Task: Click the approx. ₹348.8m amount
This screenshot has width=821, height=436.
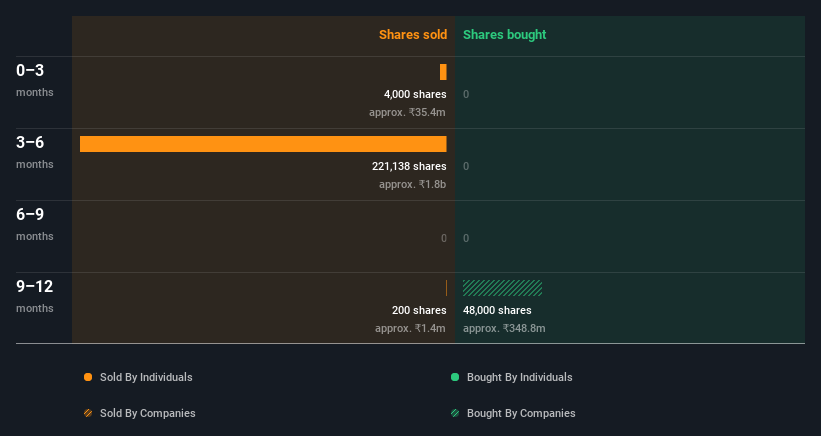Action: click(x=504, y=328)
